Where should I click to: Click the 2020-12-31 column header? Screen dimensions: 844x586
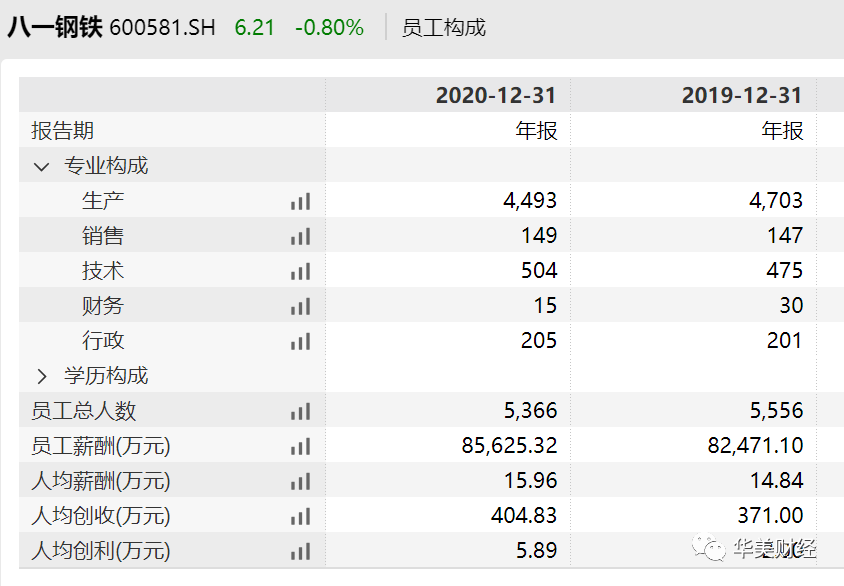[495, 95]
